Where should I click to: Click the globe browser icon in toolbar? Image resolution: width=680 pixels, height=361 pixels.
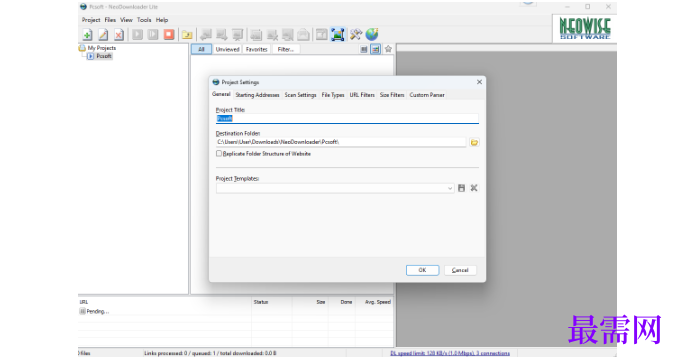pos(372,35)
